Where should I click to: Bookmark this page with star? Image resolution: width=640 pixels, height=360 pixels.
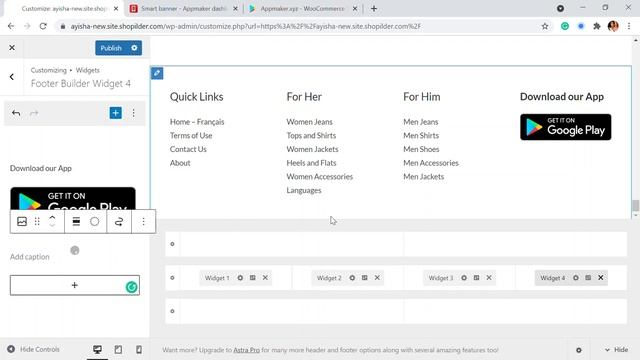pyautogui.click(x=545, y=26)
